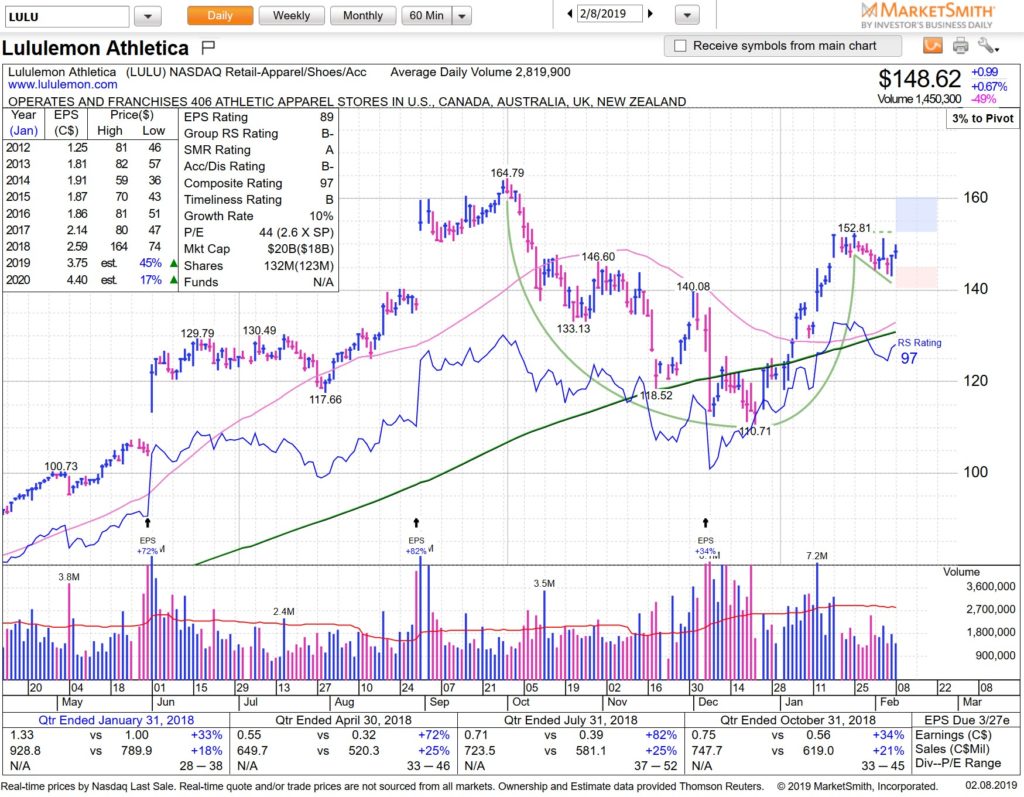Click the 3% to Pivot box
The image size is (1024, 797).
coord(982,118)
